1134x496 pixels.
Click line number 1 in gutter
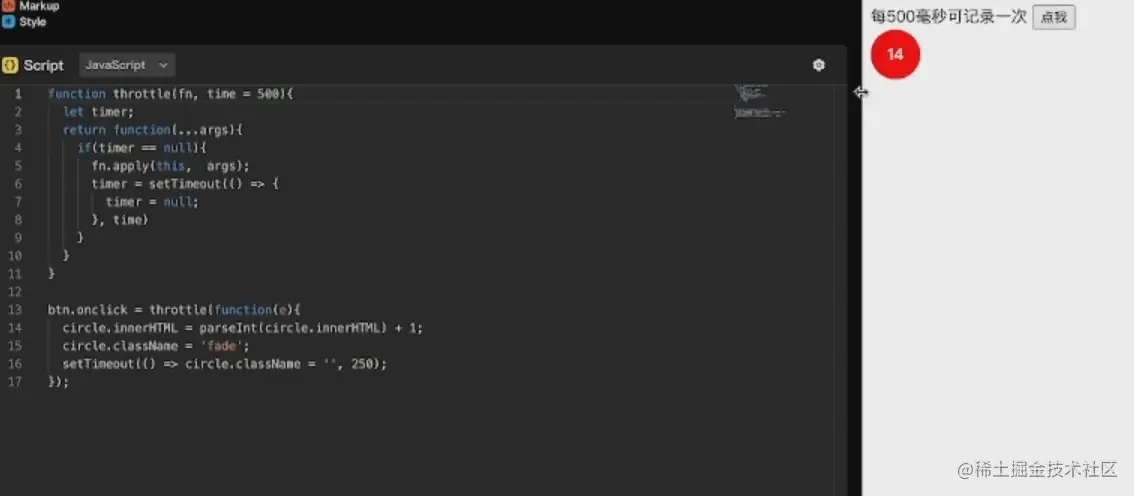(17, 94)
